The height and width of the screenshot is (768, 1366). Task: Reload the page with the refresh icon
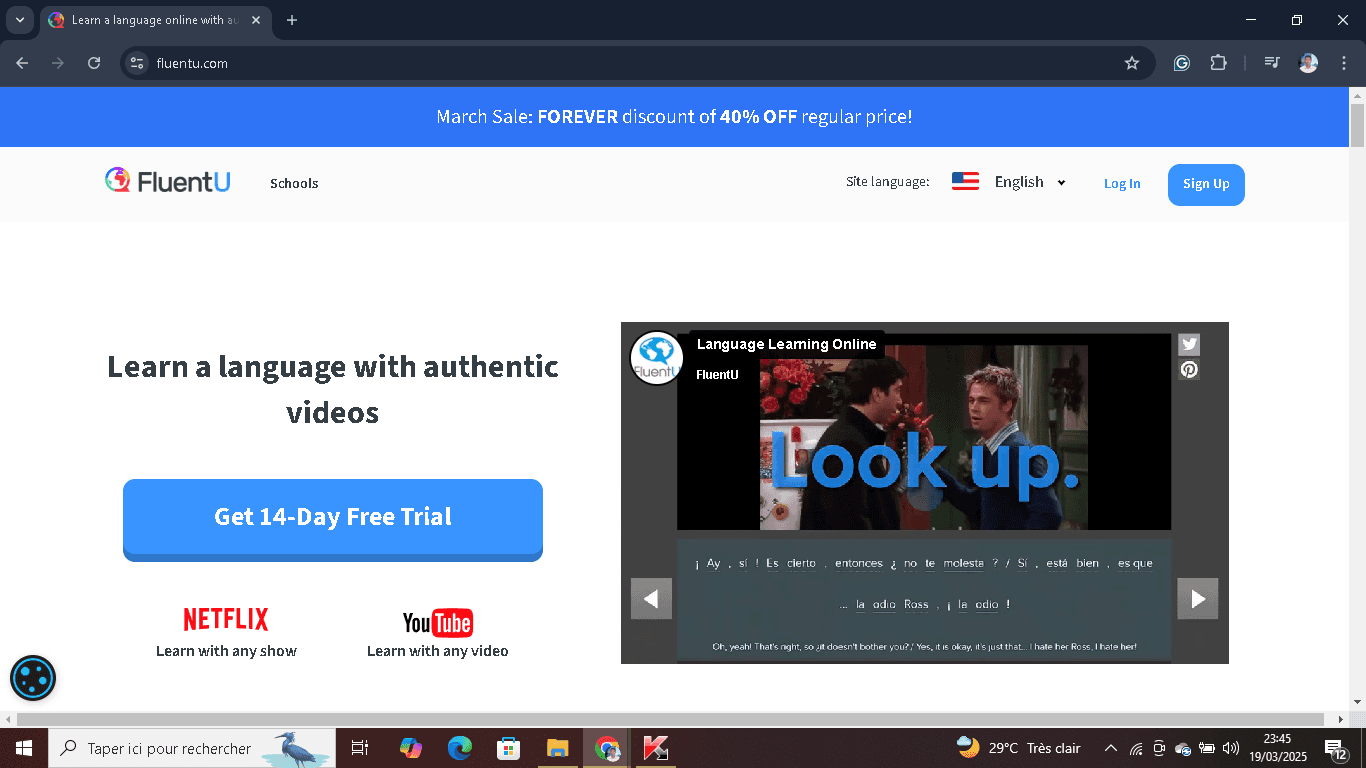click(94, 63)
